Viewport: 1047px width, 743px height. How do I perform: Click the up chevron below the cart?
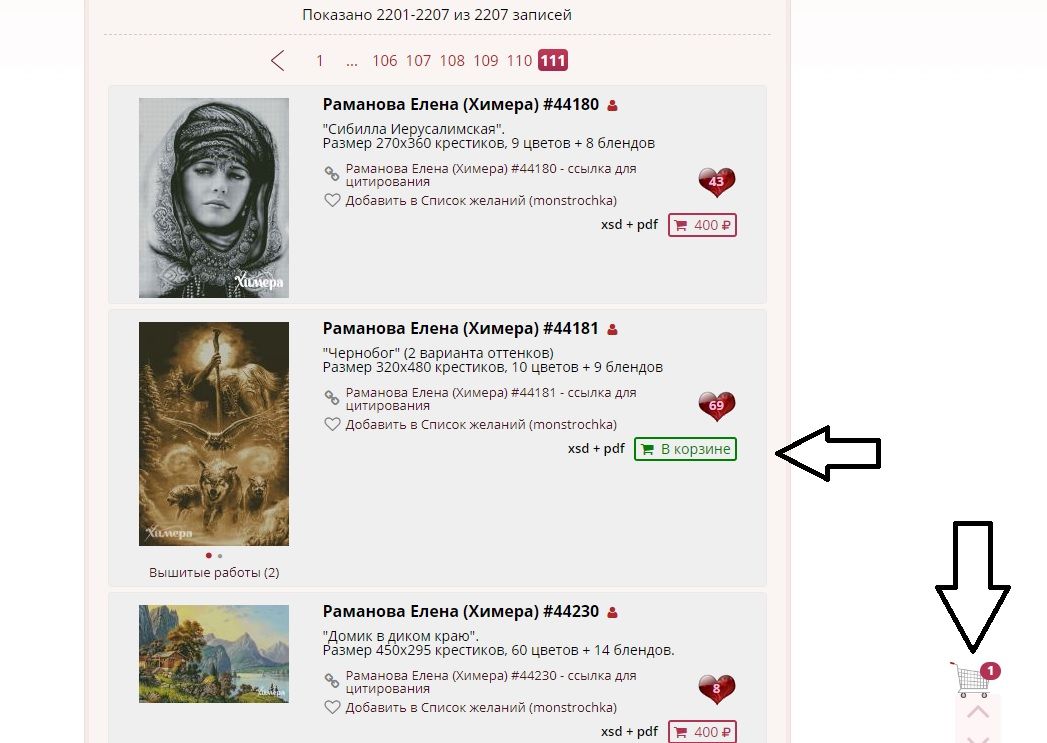click(x=978, y=712)
